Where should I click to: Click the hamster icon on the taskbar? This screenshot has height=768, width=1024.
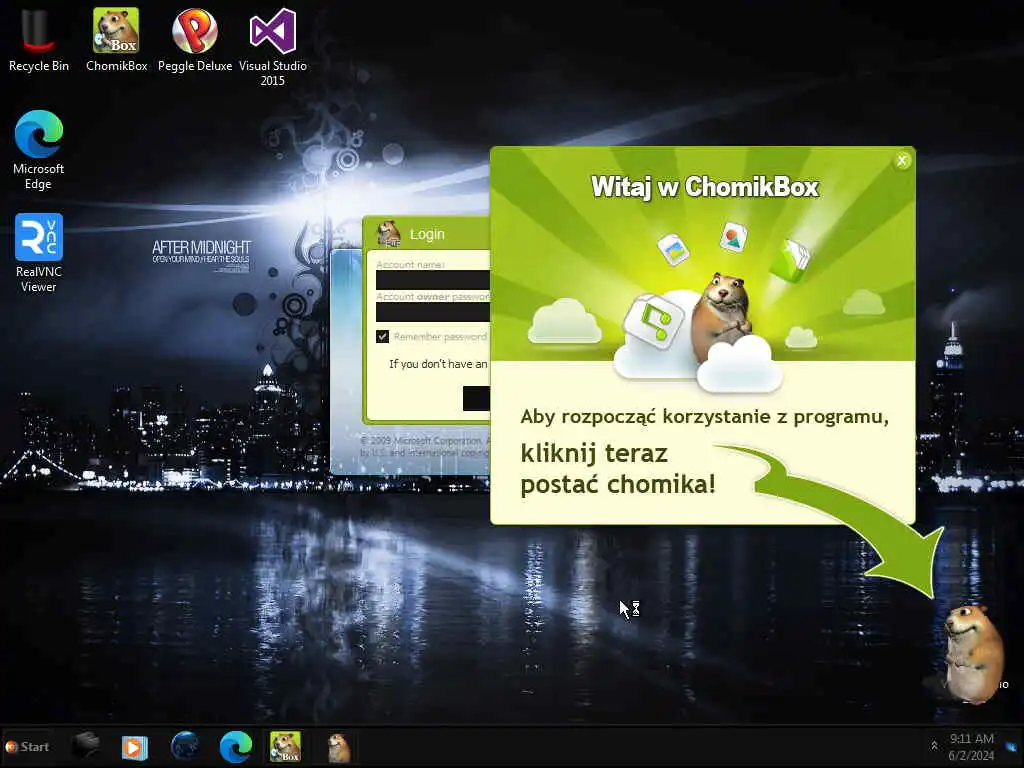(x=338, y=748)
